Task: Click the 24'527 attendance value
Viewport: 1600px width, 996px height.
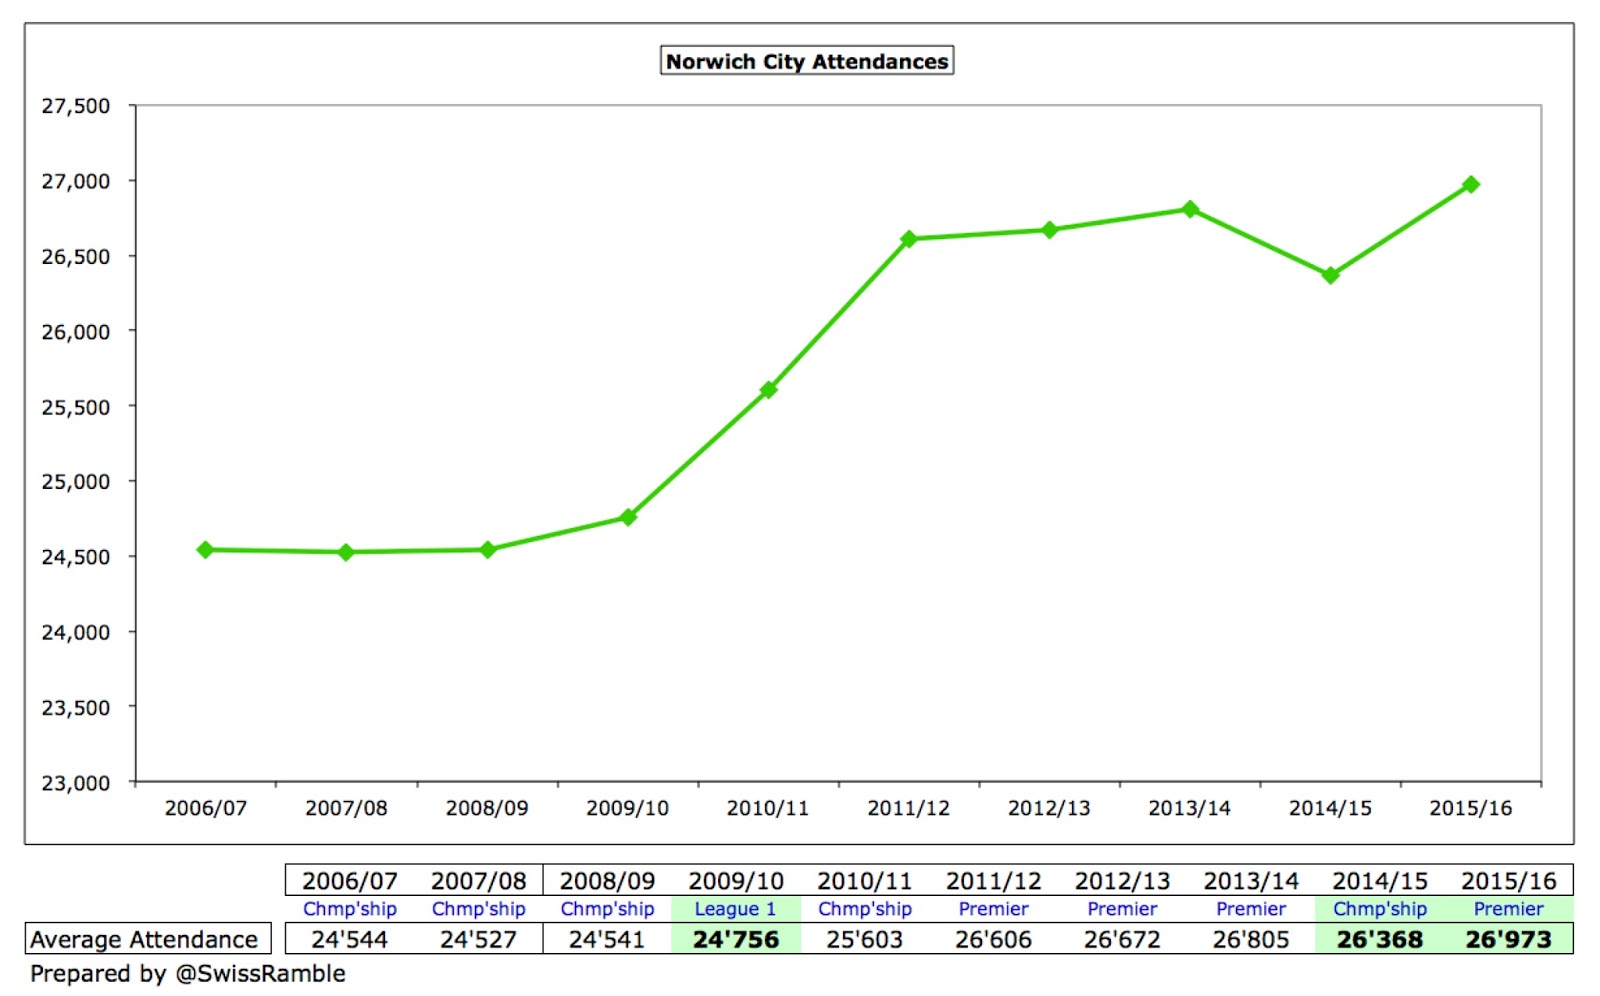Action: tap(479, 939)
